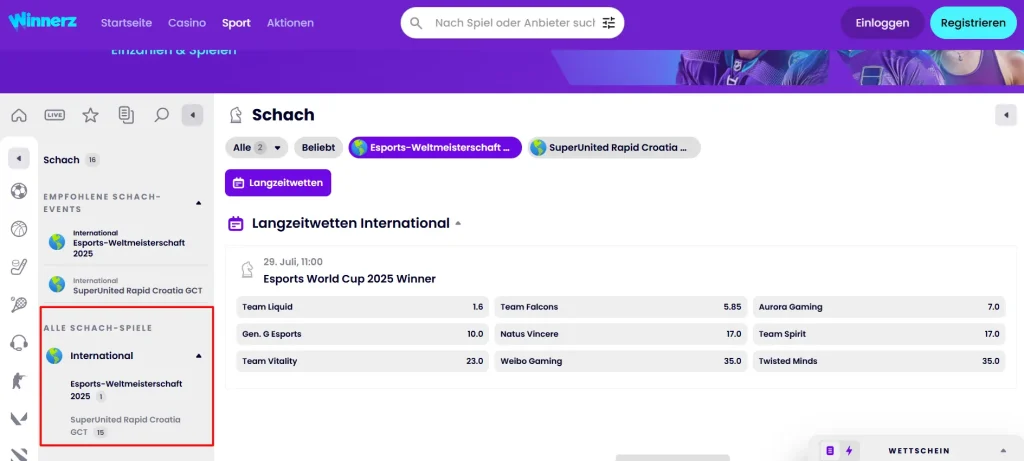Click the knight icon beside event date
The height and width of the screenshot is (461, 1024).
247,270
